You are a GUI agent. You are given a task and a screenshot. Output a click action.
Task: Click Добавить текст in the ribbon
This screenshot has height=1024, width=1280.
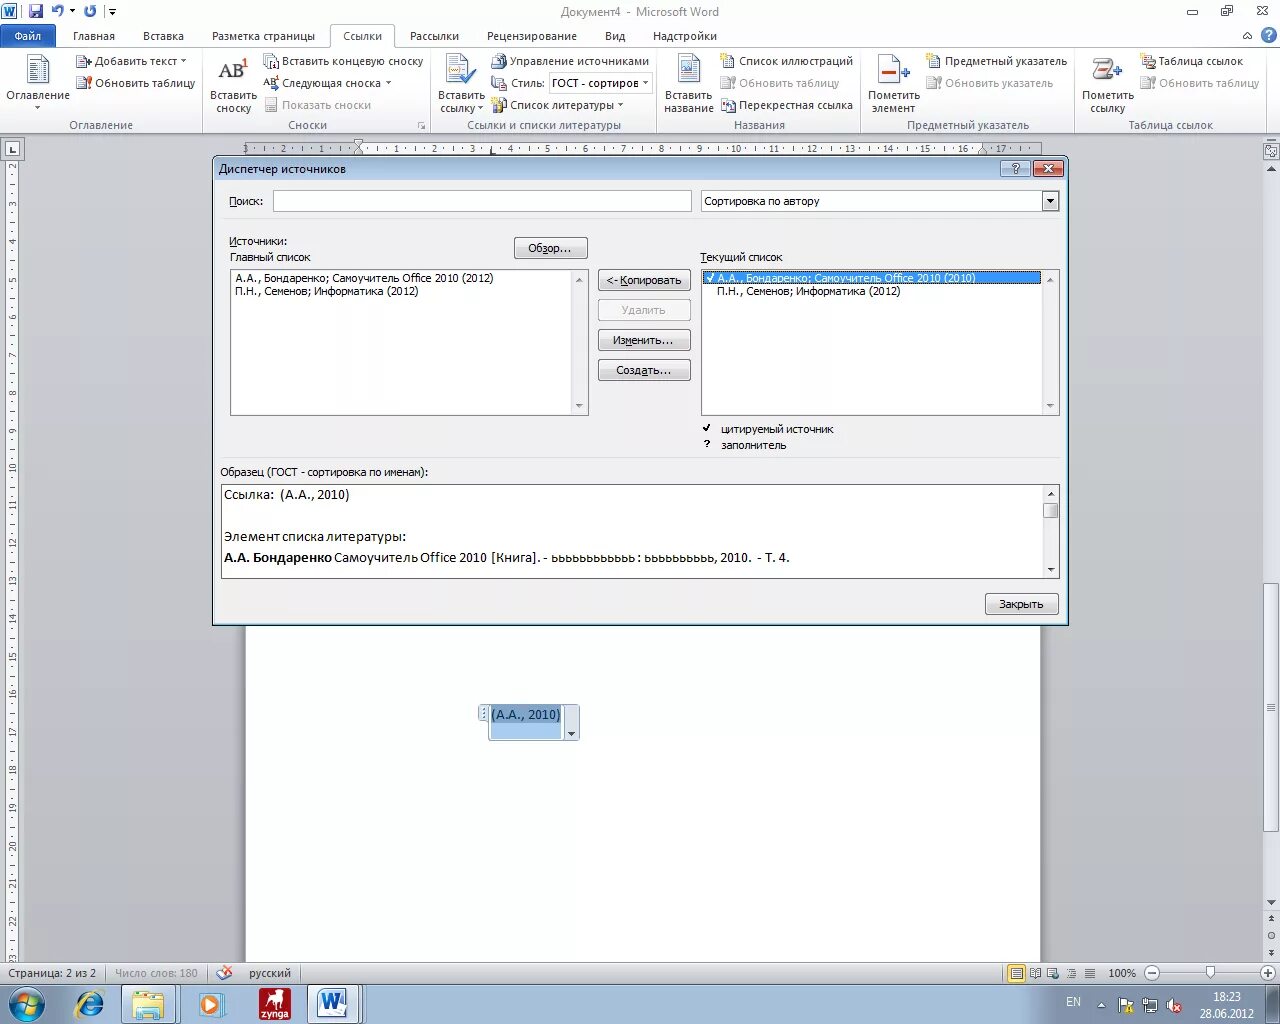coord(131,61)
